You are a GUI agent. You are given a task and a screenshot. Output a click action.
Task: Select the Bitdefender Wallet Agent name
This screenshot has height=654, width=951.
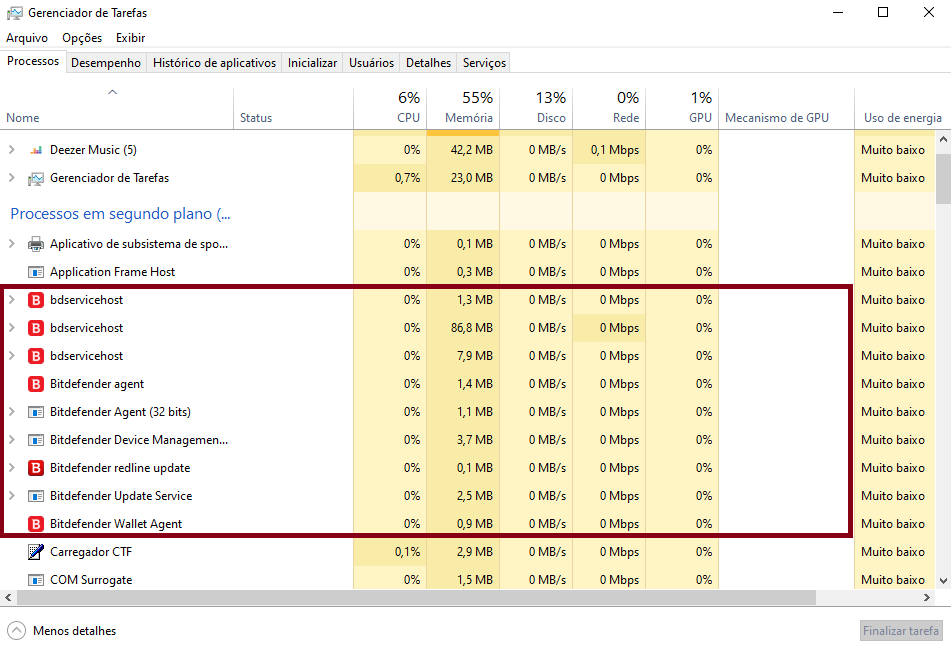point(116,524)
